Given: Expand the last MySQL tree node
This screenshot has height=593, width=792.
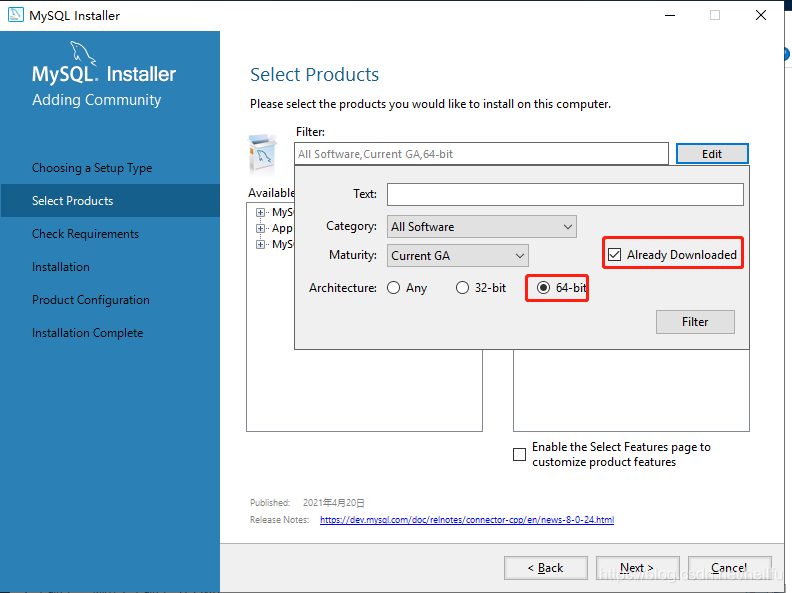Looking at the screenshot, I should tap(260, 244).
